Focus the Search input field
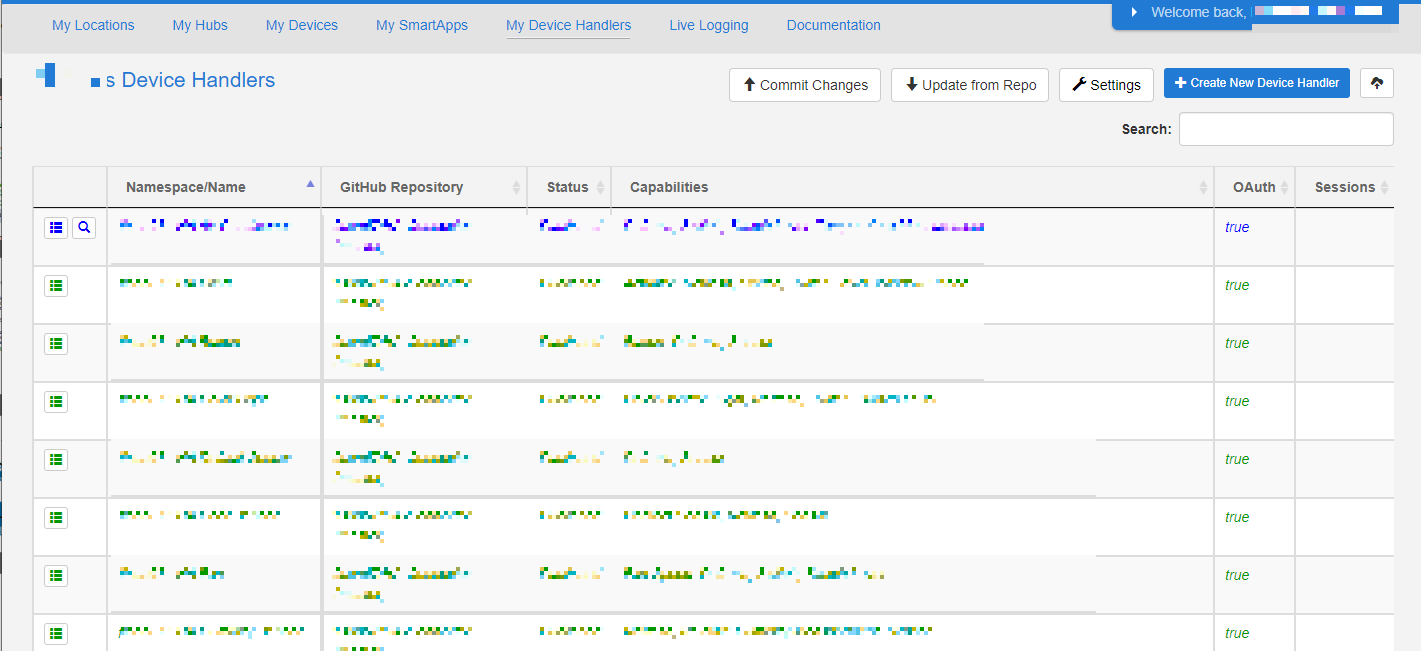This screenshot has height=651, width=1421. click(x=1286, y=129)
